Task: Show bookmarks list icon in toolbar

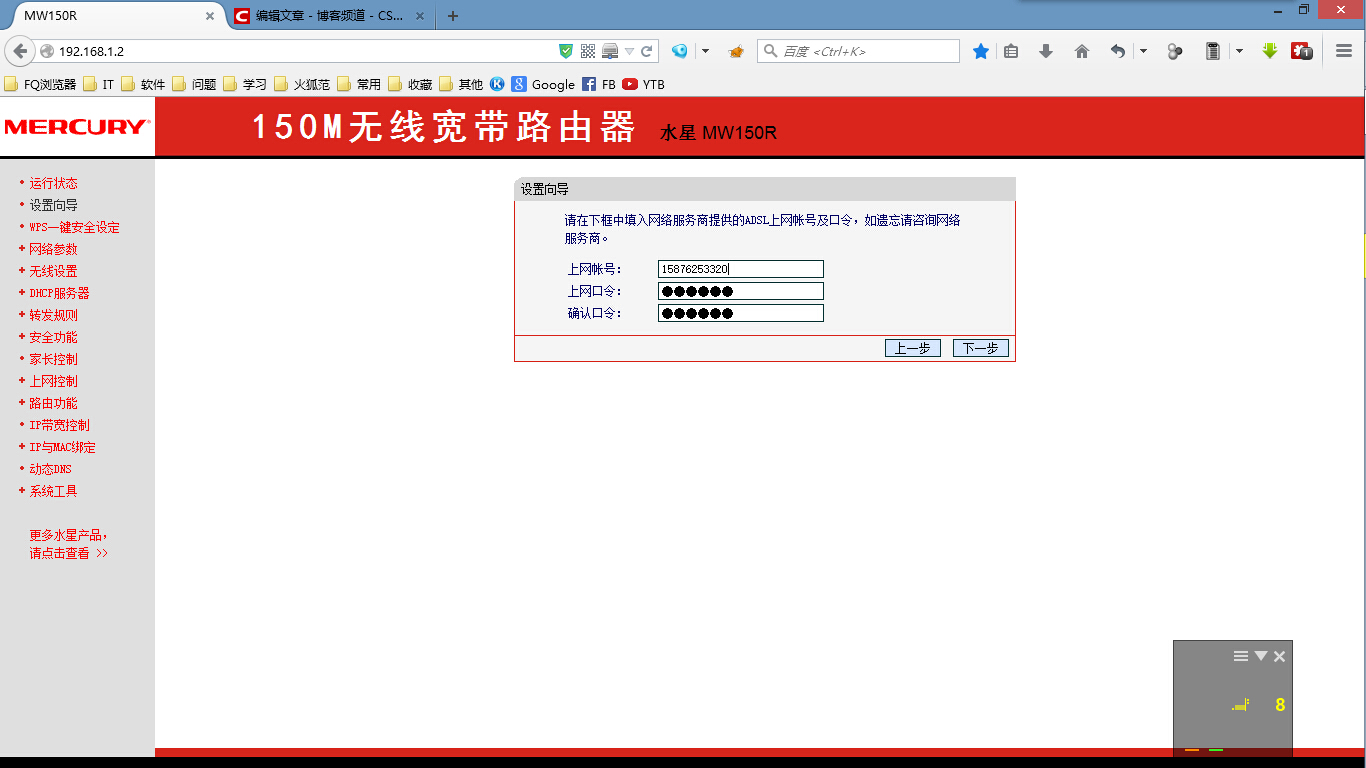Action: 1011,51
